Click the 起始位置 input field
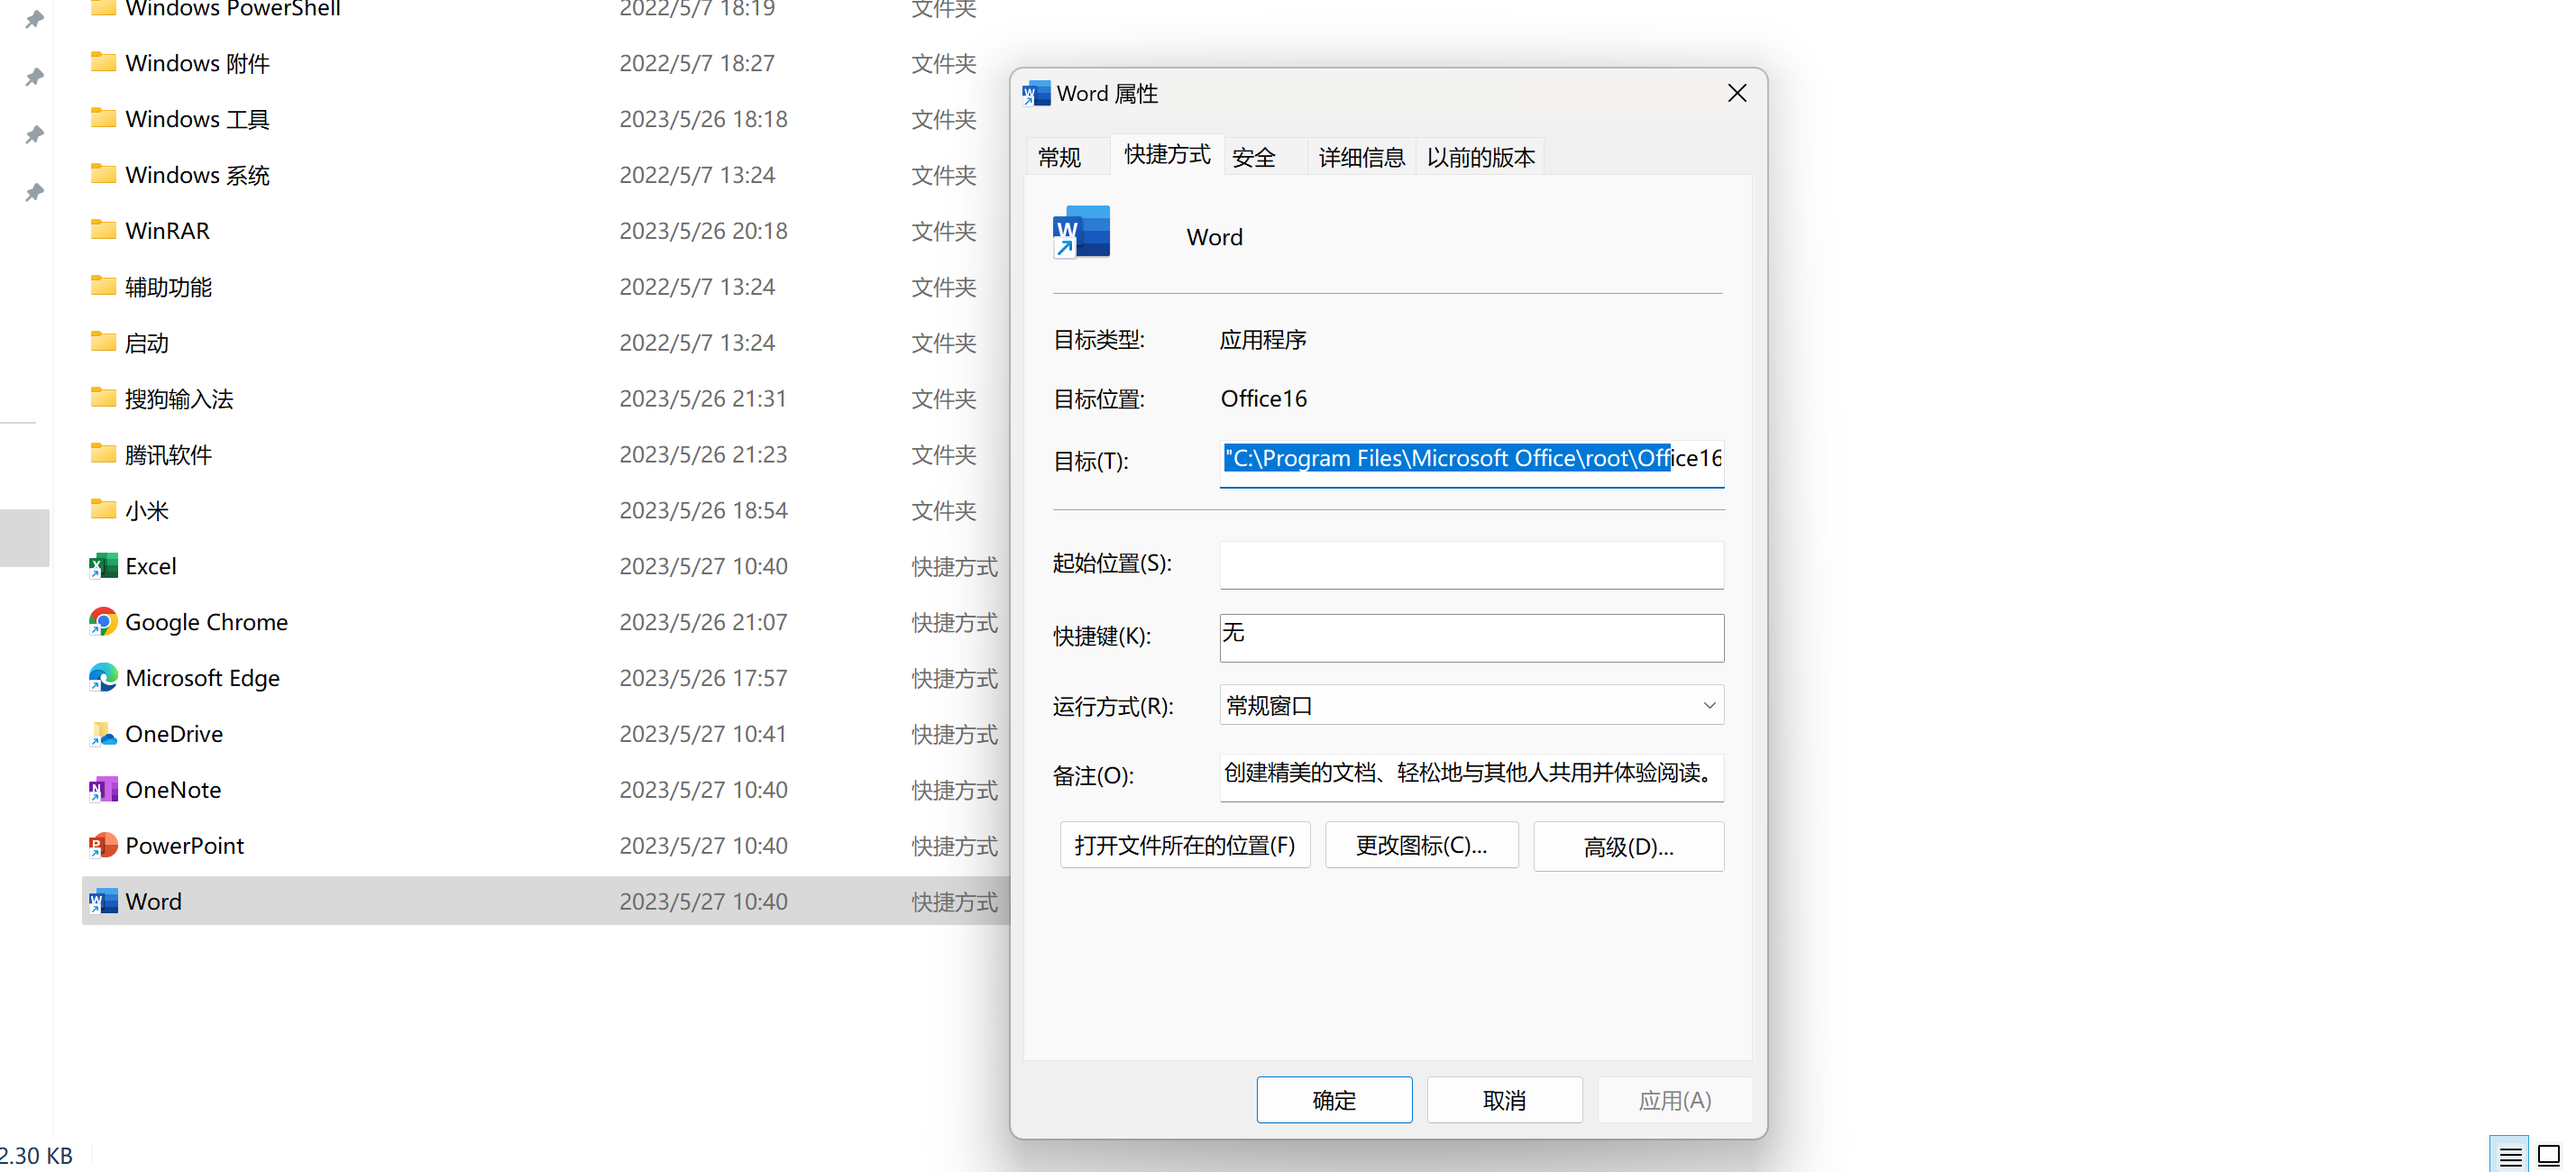 (x=1471, y=564)
